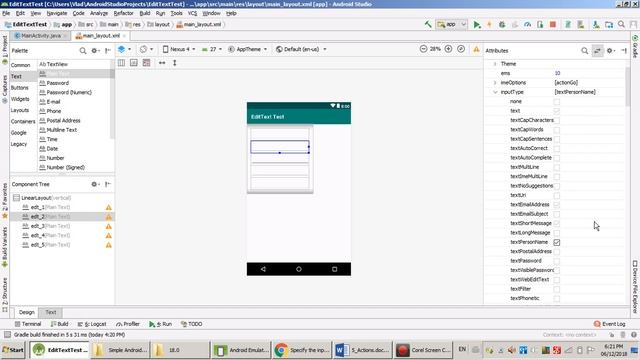Click the vertical expand arrows icon

coord(175,63)
